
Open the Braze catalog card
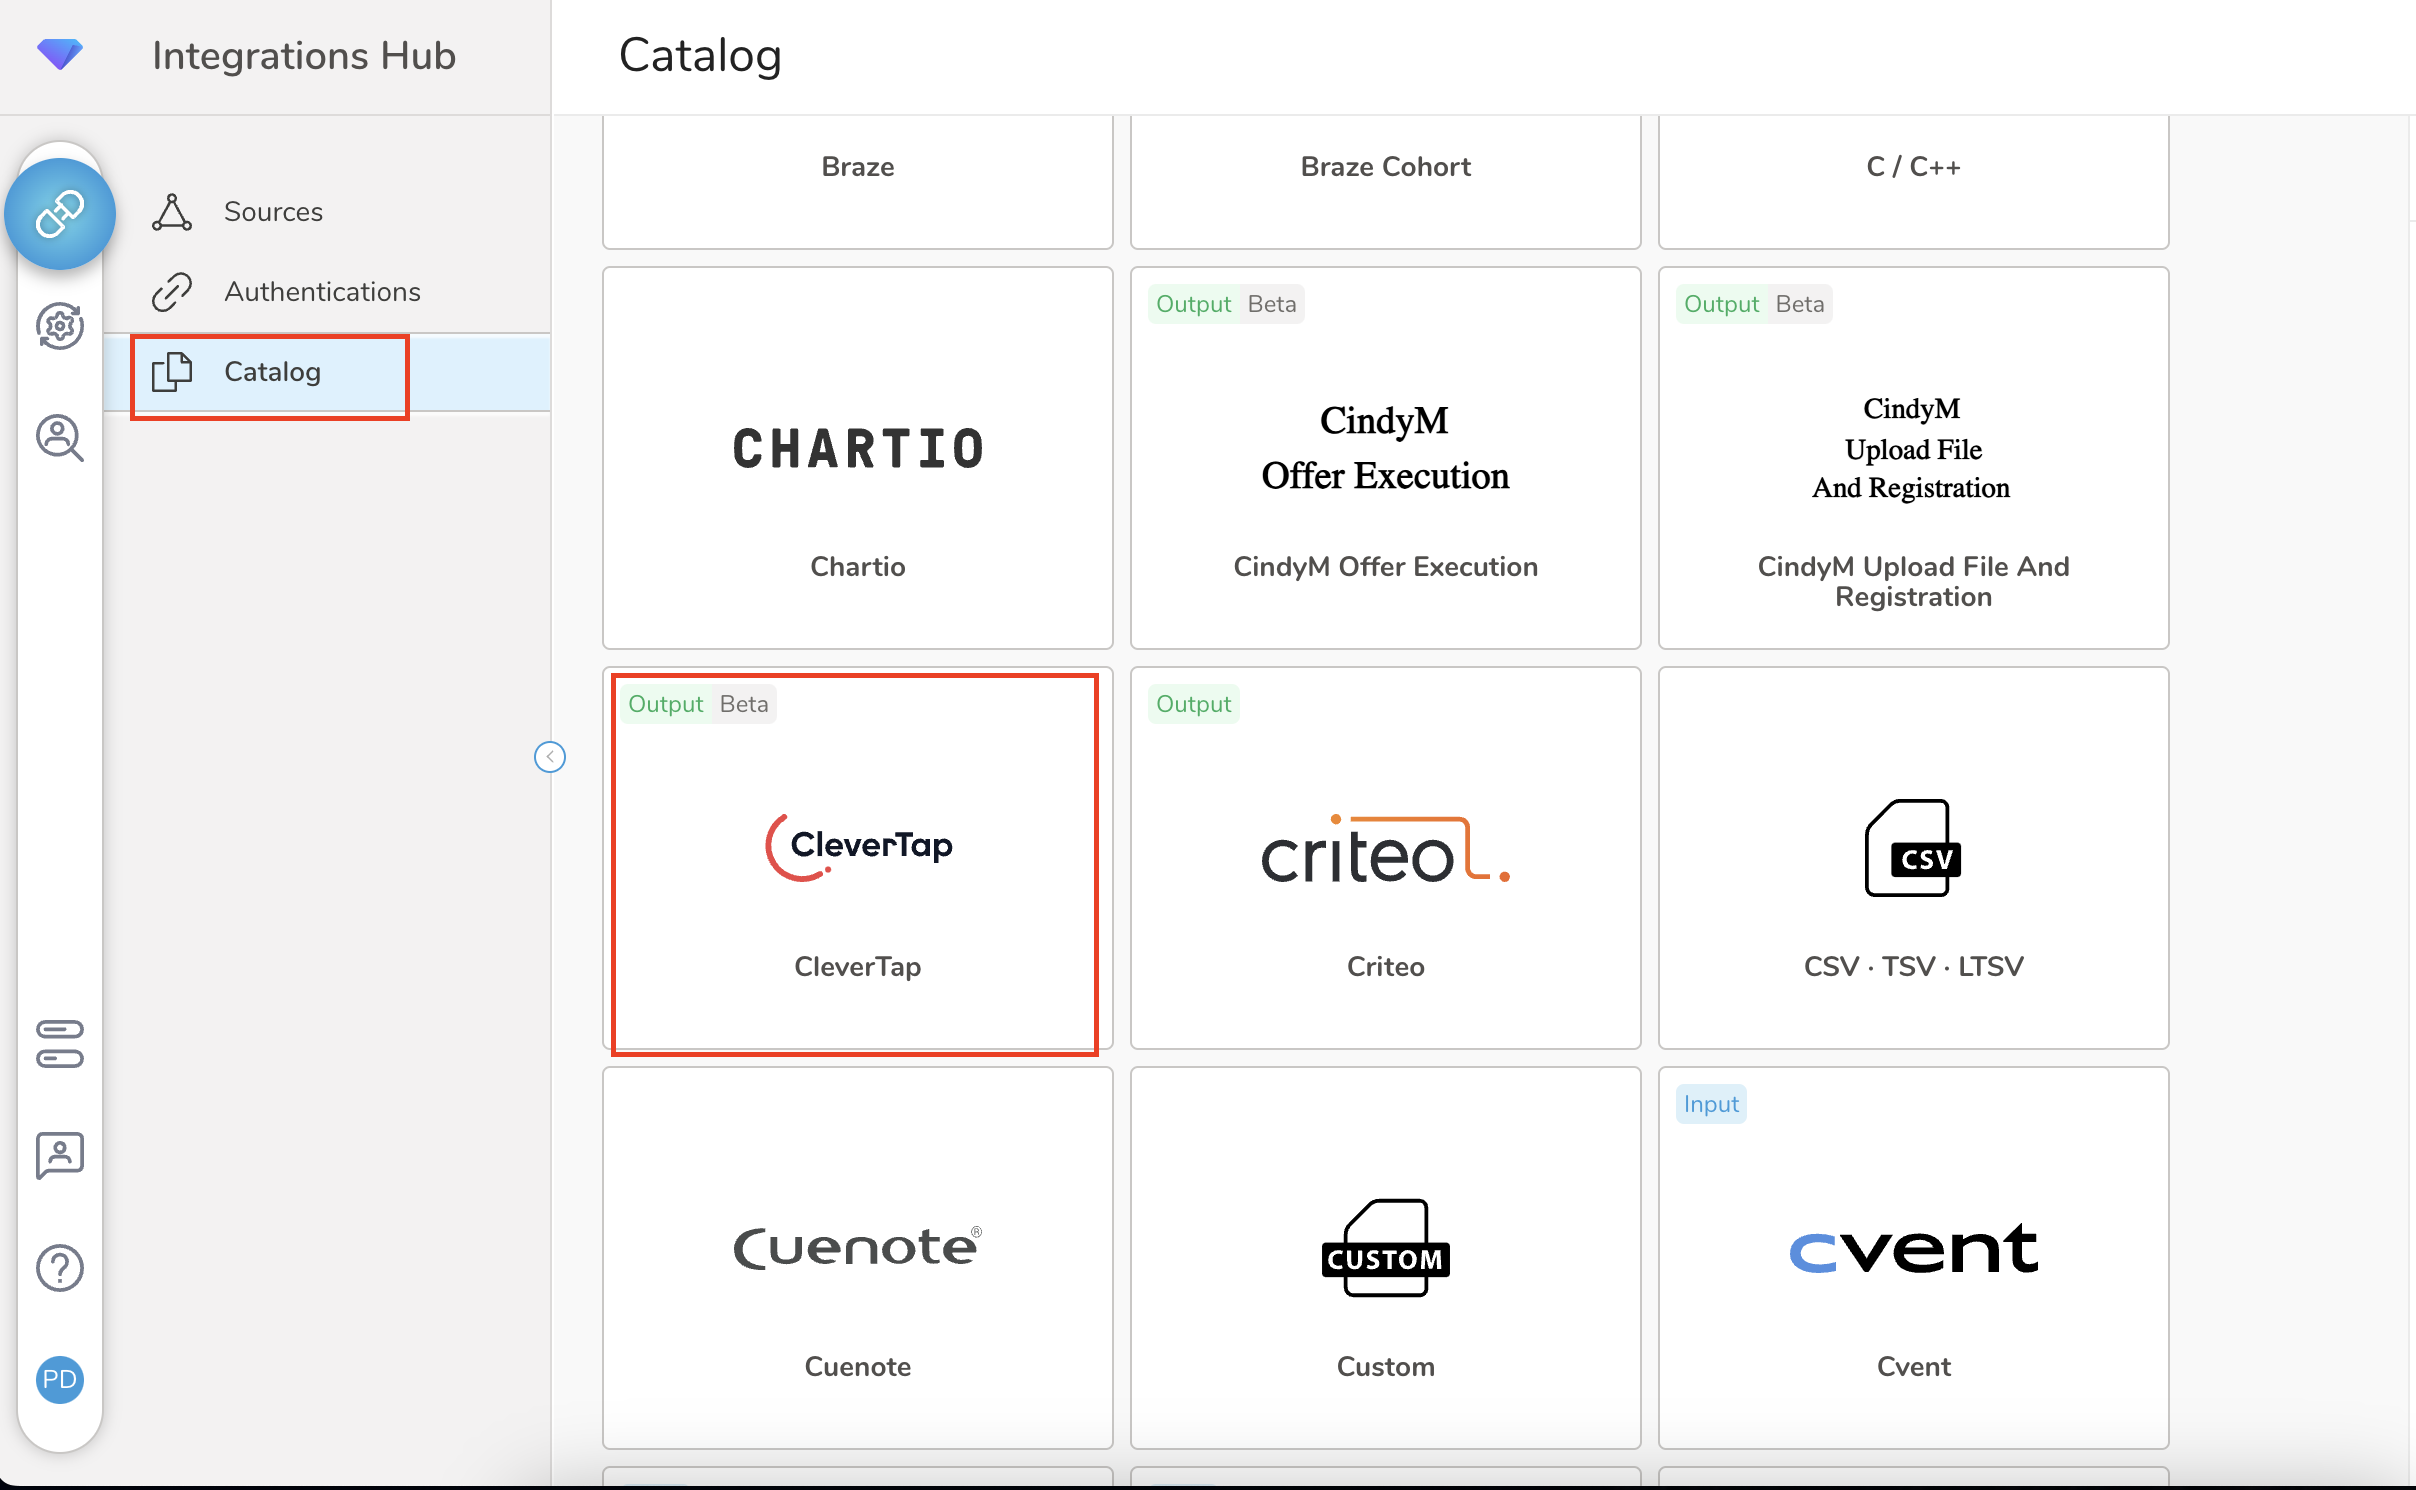coord(858,181)
